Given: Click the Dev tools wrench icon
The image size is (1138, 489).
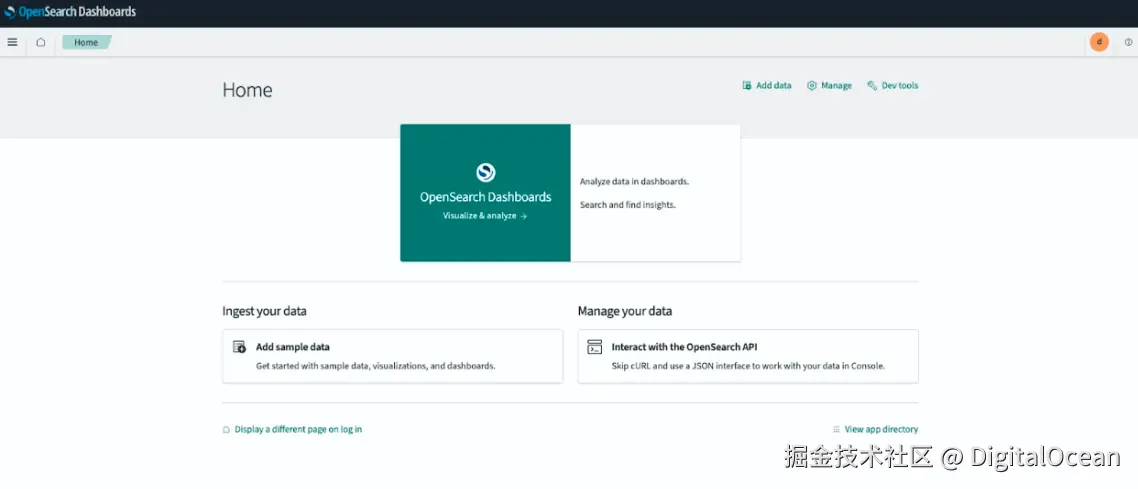Looking at the screenshot, I should point(872,86).
